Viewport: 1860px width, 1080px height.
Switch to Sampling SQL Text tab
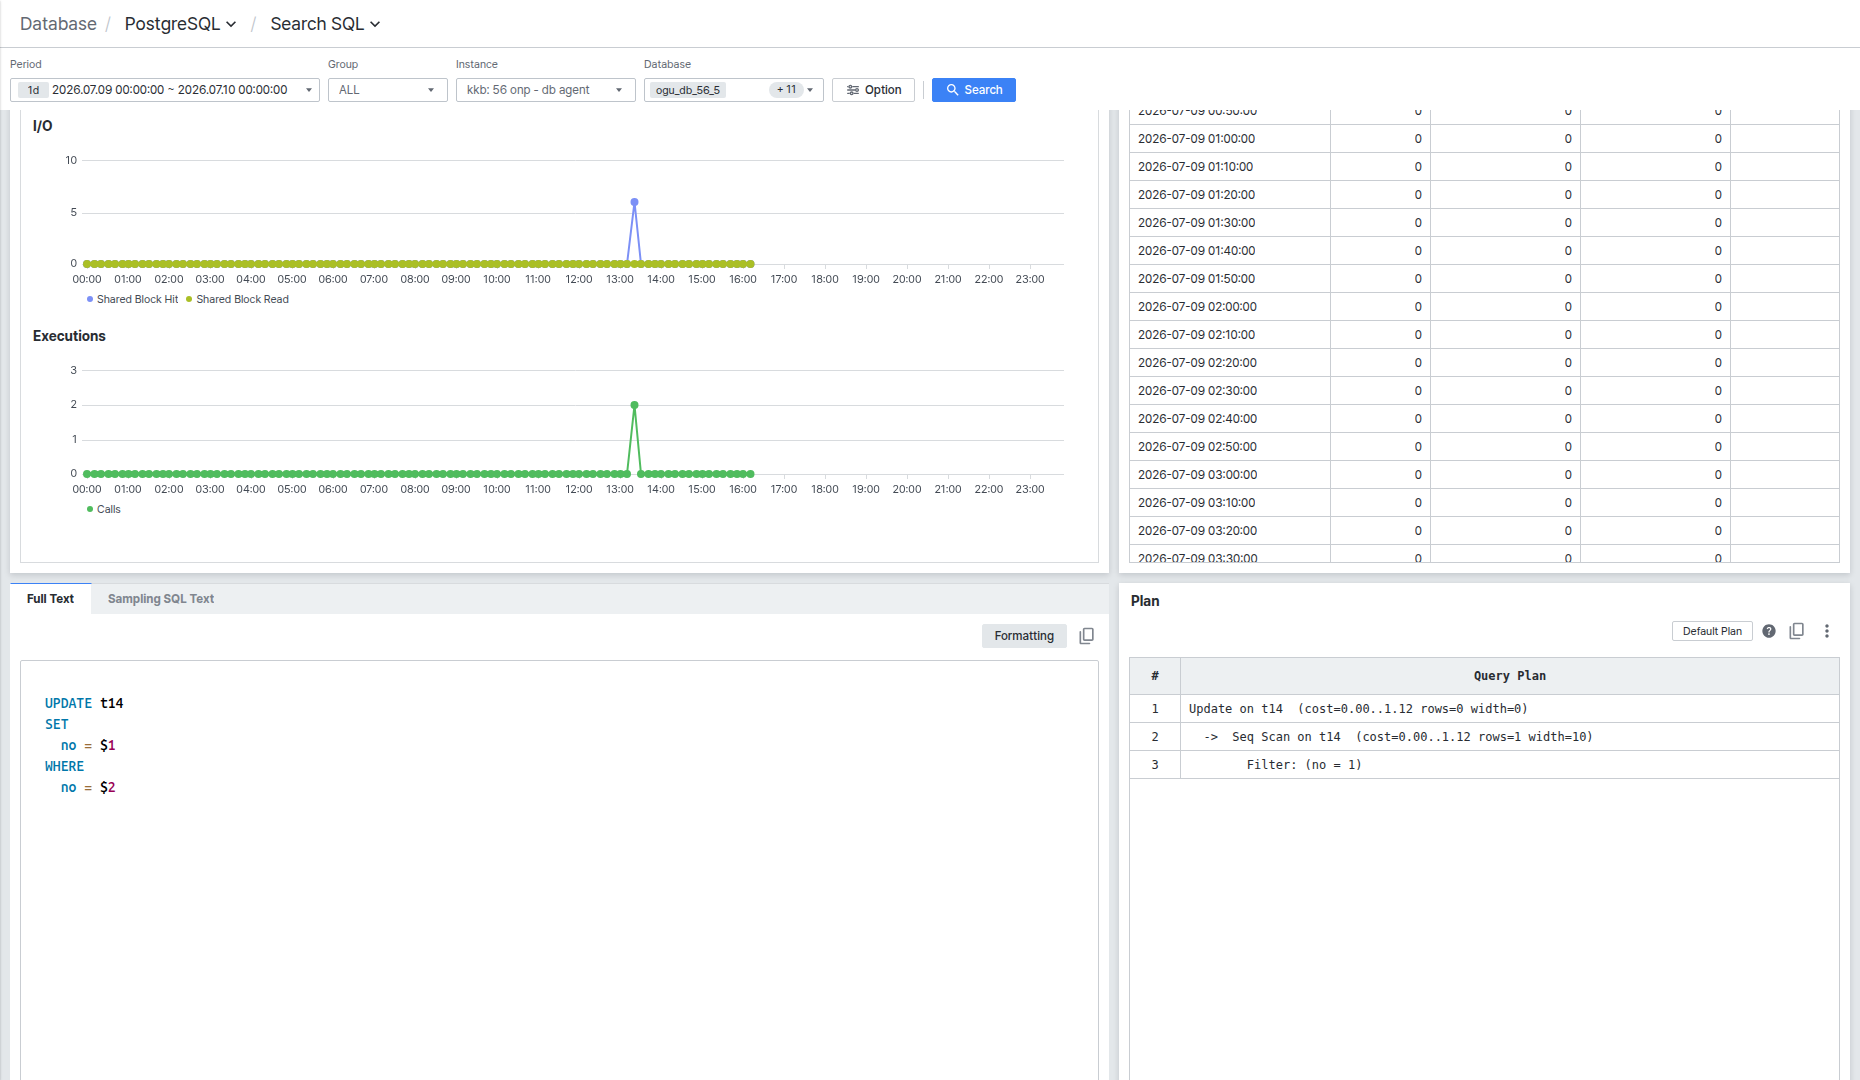[161, 599]
